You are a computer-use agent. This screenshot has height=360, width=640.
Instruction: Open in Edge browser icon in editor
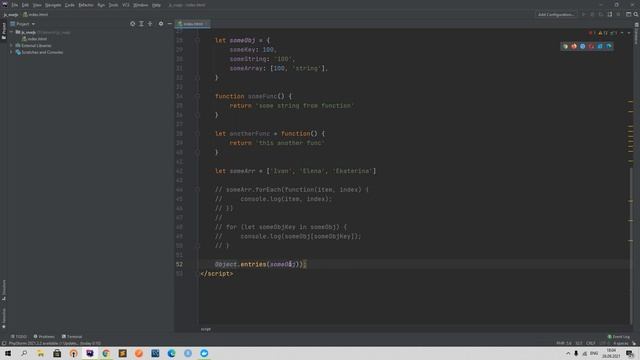(x=609, y=46)
